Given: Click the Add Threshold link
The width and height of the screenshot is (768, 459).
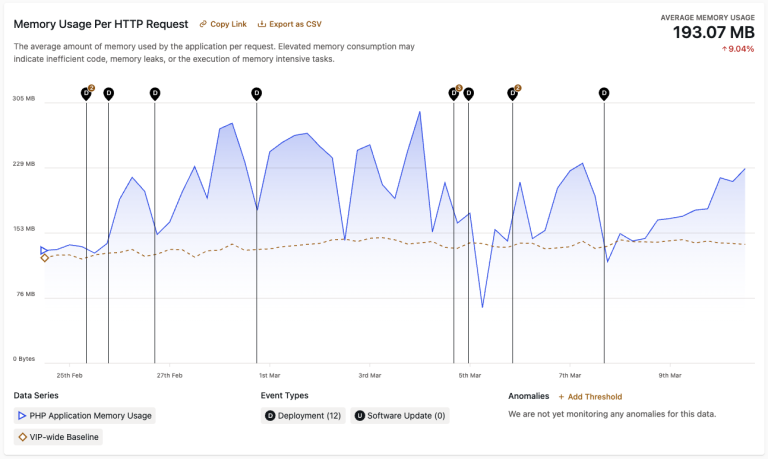Looking at the screenshot, I should pyautogui.click(x=590, y=397).
